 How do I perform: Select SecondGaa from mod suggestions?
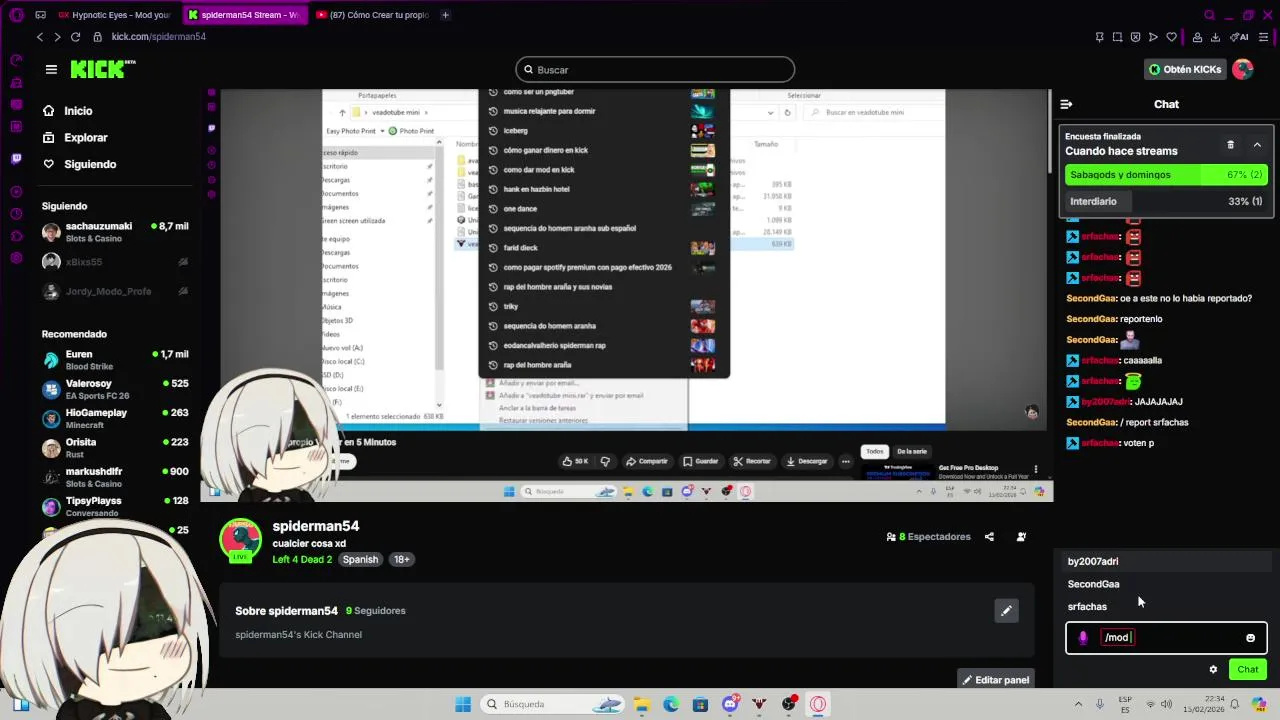[1166, 584]
